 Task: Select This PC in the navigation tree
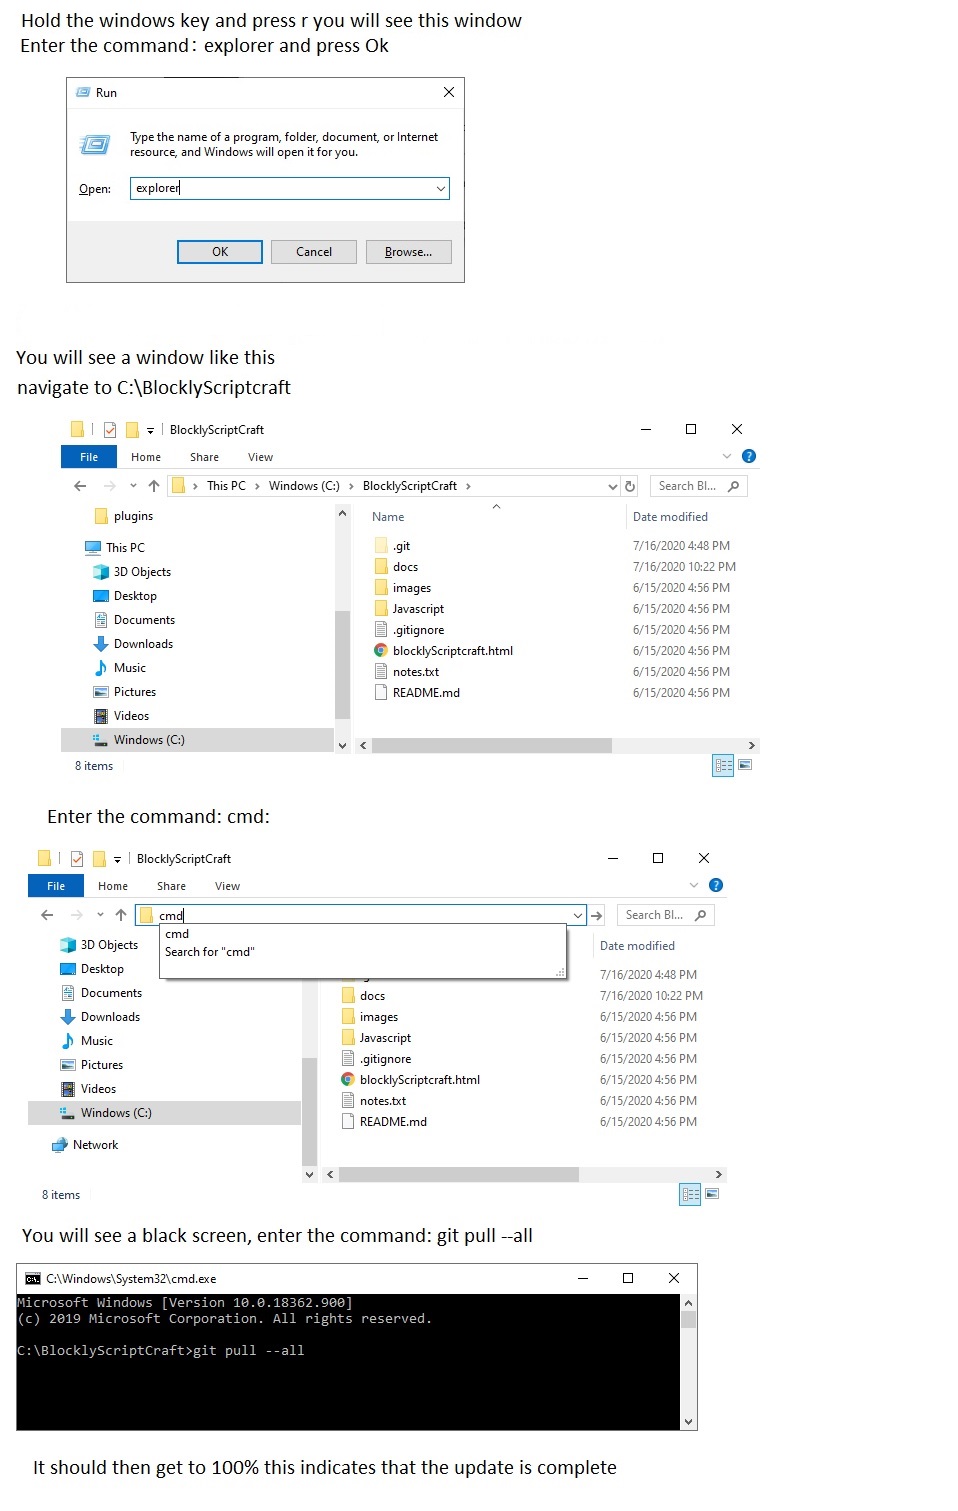point(124,547)
